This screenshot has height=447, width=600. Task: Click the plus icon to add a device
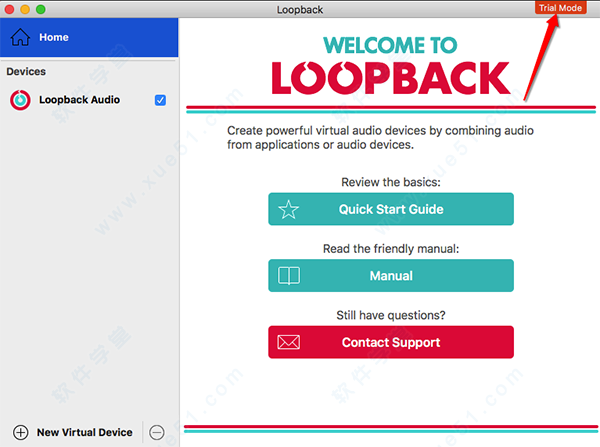(x=21, y=432)
